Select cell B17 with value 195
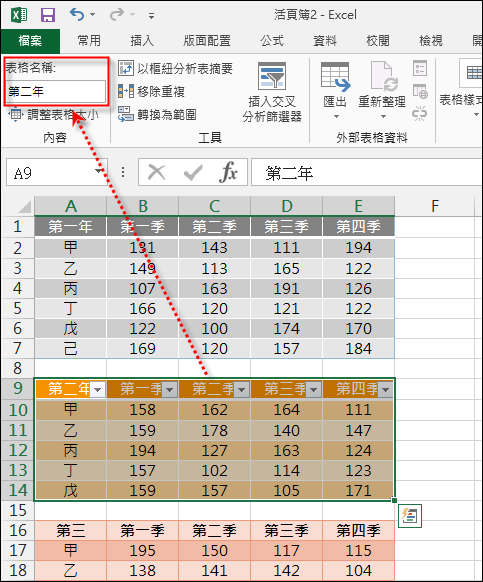483x582 pixels. coord(143,550)
